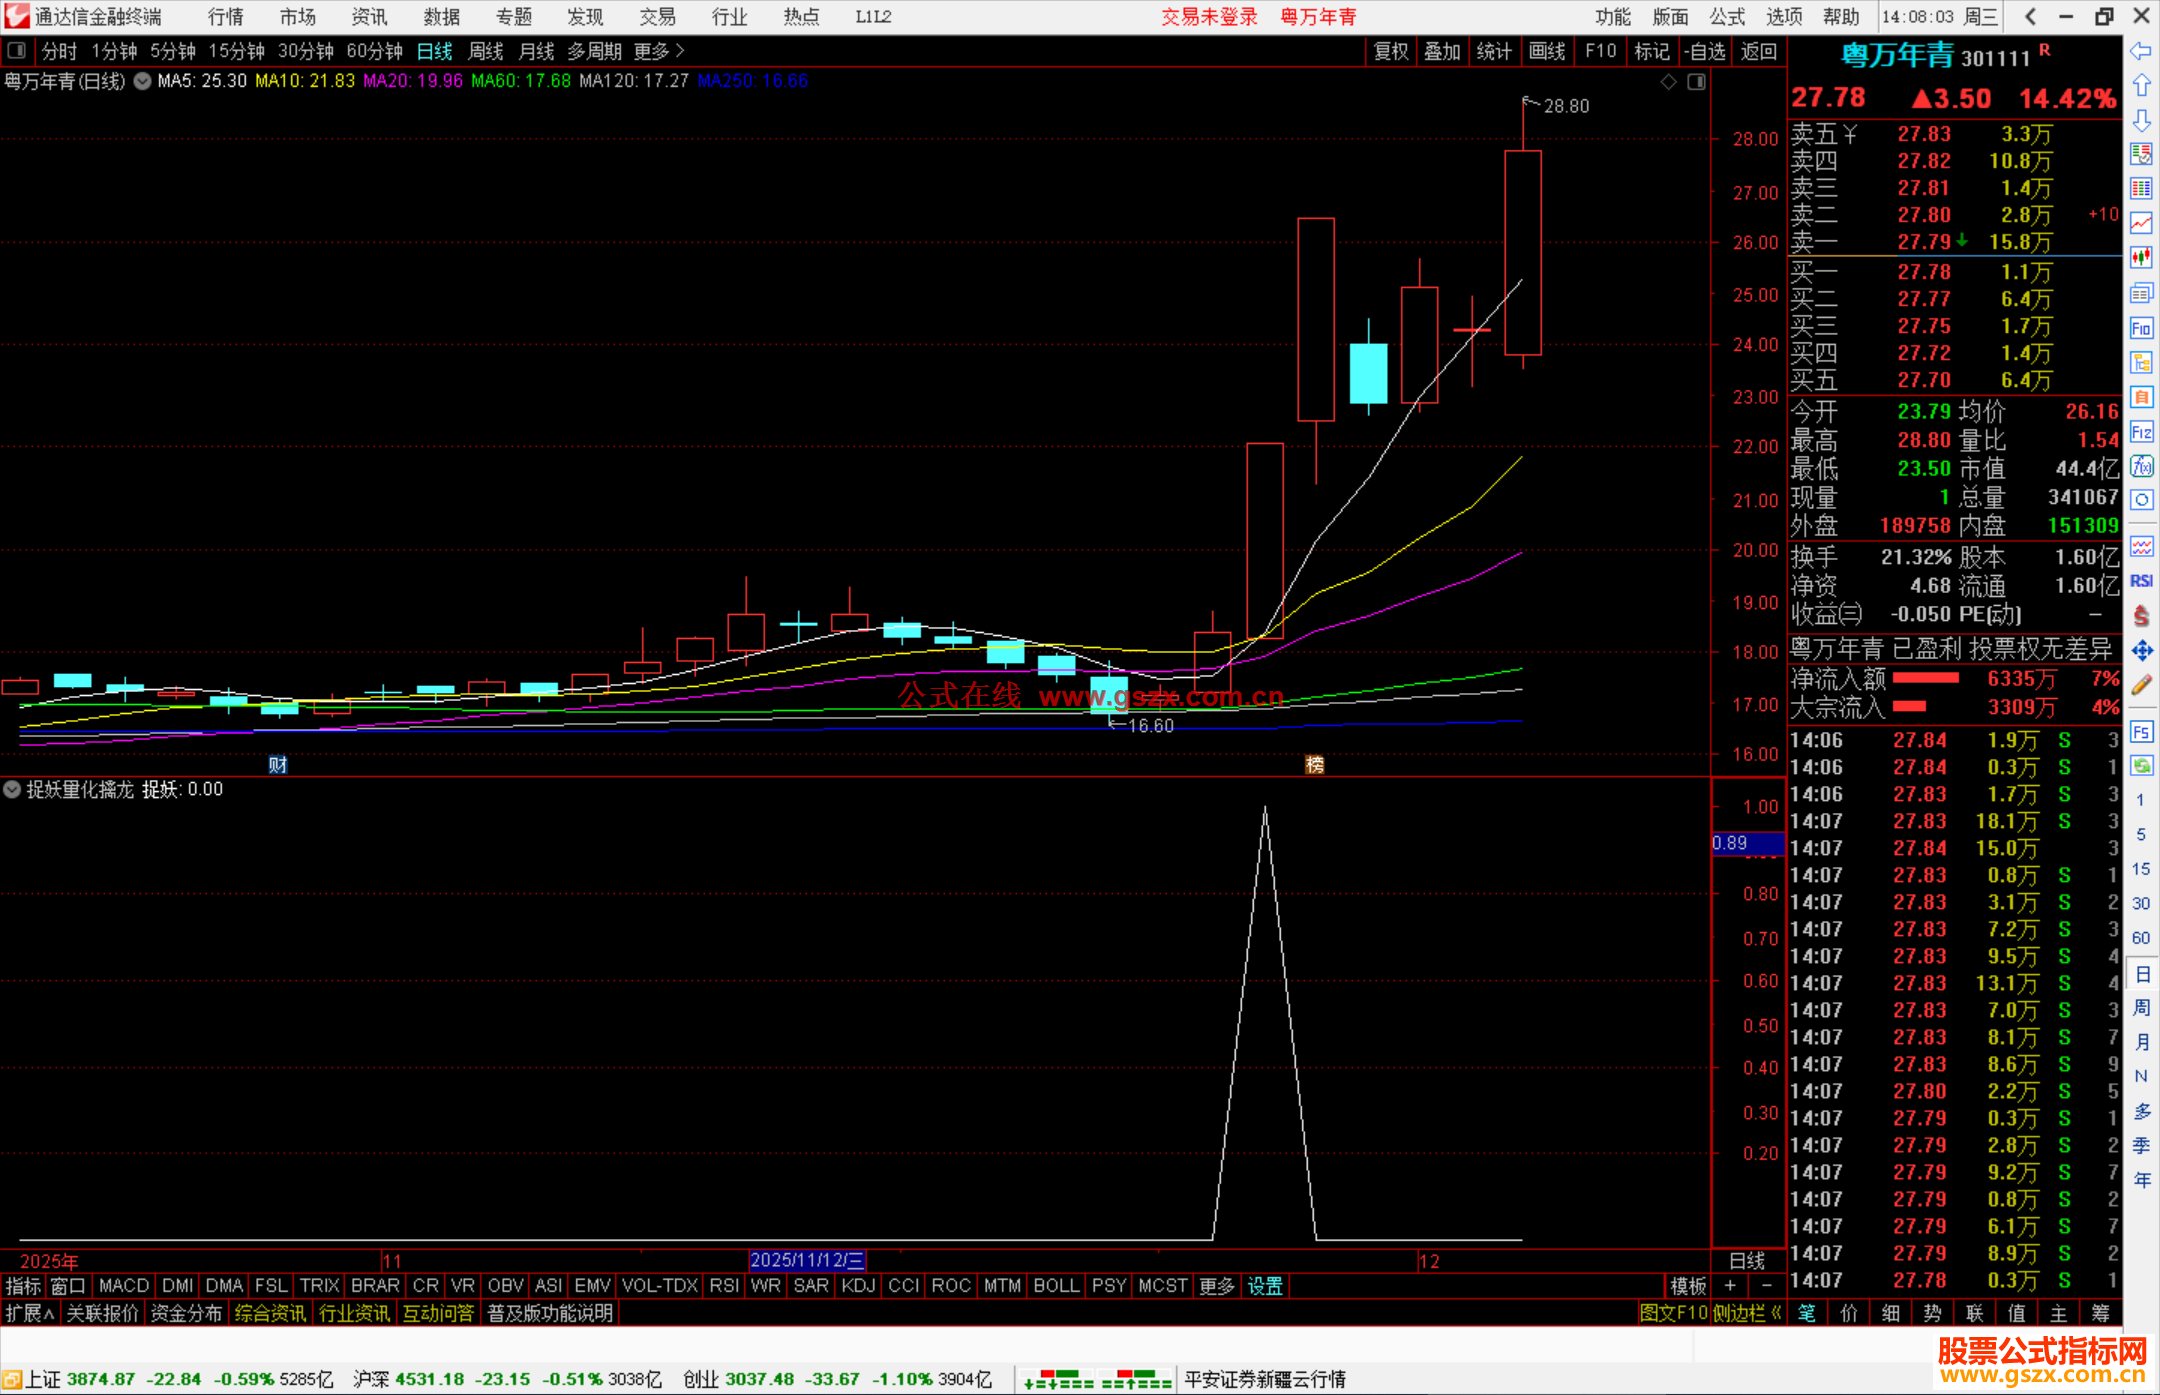Click the candlestick chart sidebar icon

(x=2141, y=257)
